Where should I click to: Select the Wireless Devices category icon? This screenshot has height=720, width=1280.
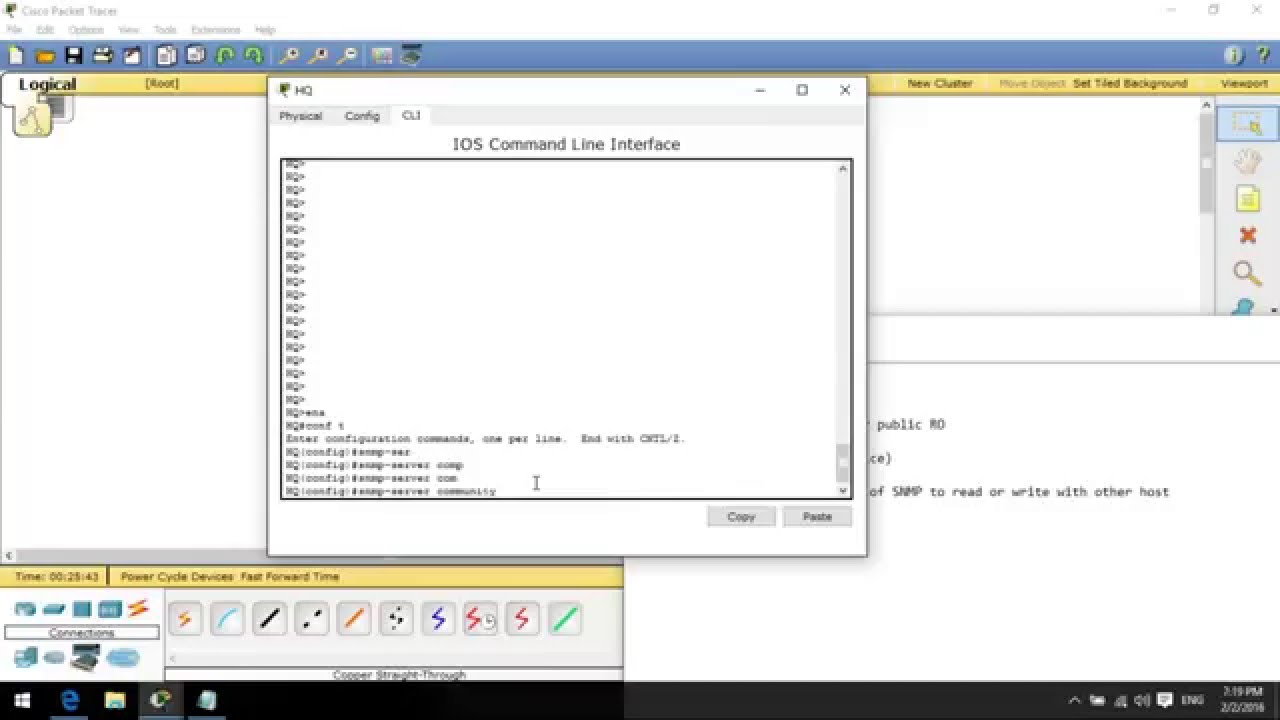pos(110,609)
